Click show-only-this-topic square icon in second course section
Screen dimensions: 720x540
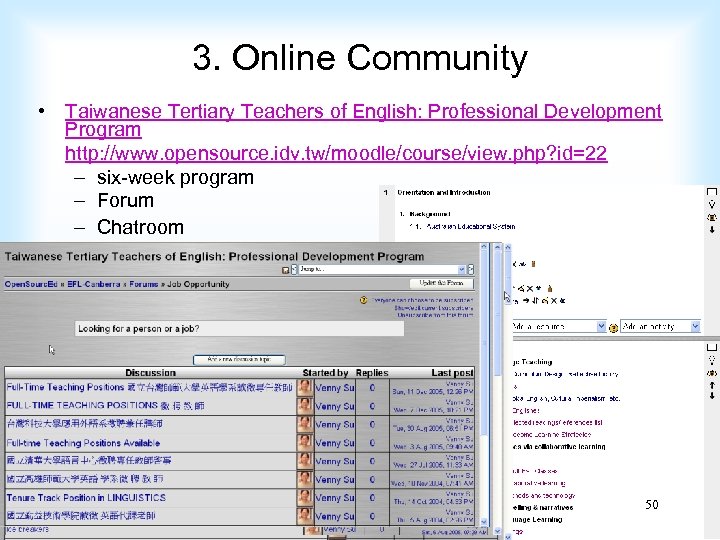click(x=712, y=348)
